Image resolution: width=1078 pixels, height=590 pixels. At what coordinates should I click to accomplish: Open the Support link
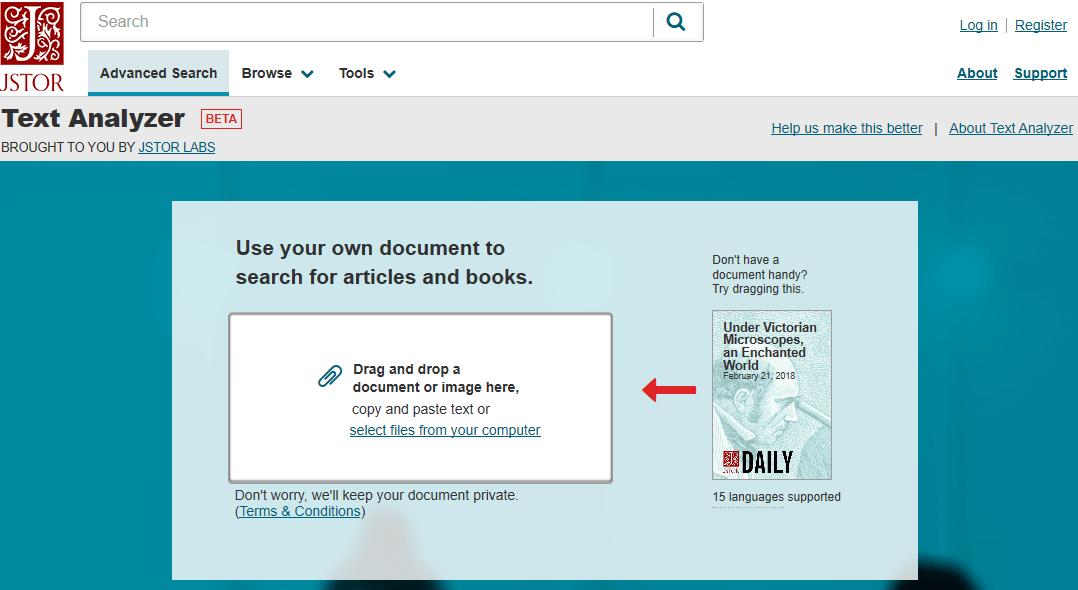(x=1040, y=74)
